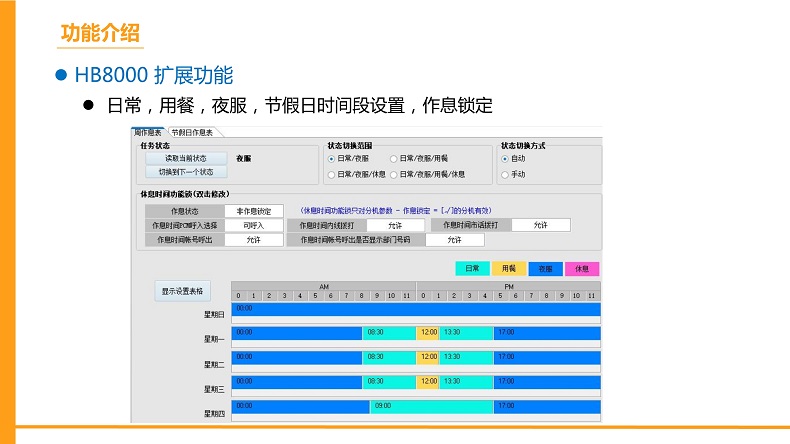The height and width of the screenshot is (444, 790).
Task: Choose 手动 switching mode radio
Action: pos(513,174)
